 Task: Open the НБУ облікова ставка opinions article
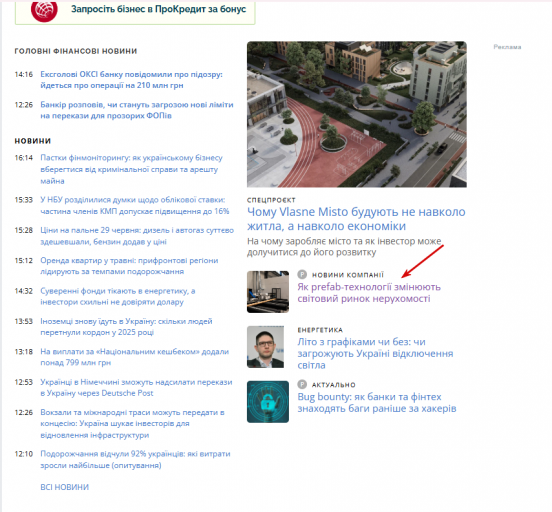click(x=135, y=205)
